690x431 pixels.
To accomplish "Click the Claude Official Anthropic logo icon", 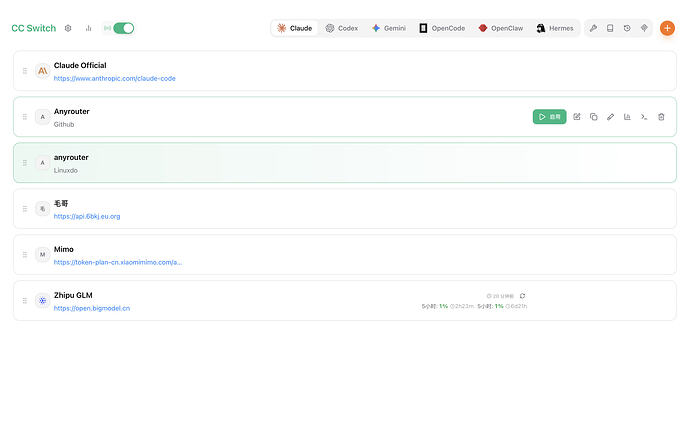I will [43, 71].
